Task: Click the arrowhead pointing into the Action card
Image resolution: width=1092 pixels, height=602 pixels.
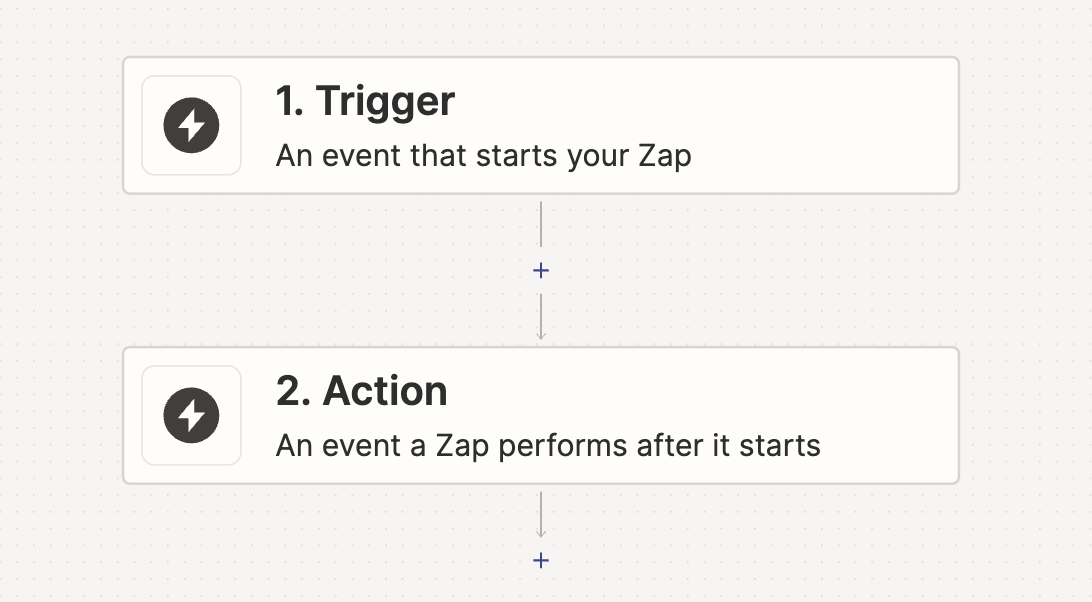Action: [x=541, y=334]
